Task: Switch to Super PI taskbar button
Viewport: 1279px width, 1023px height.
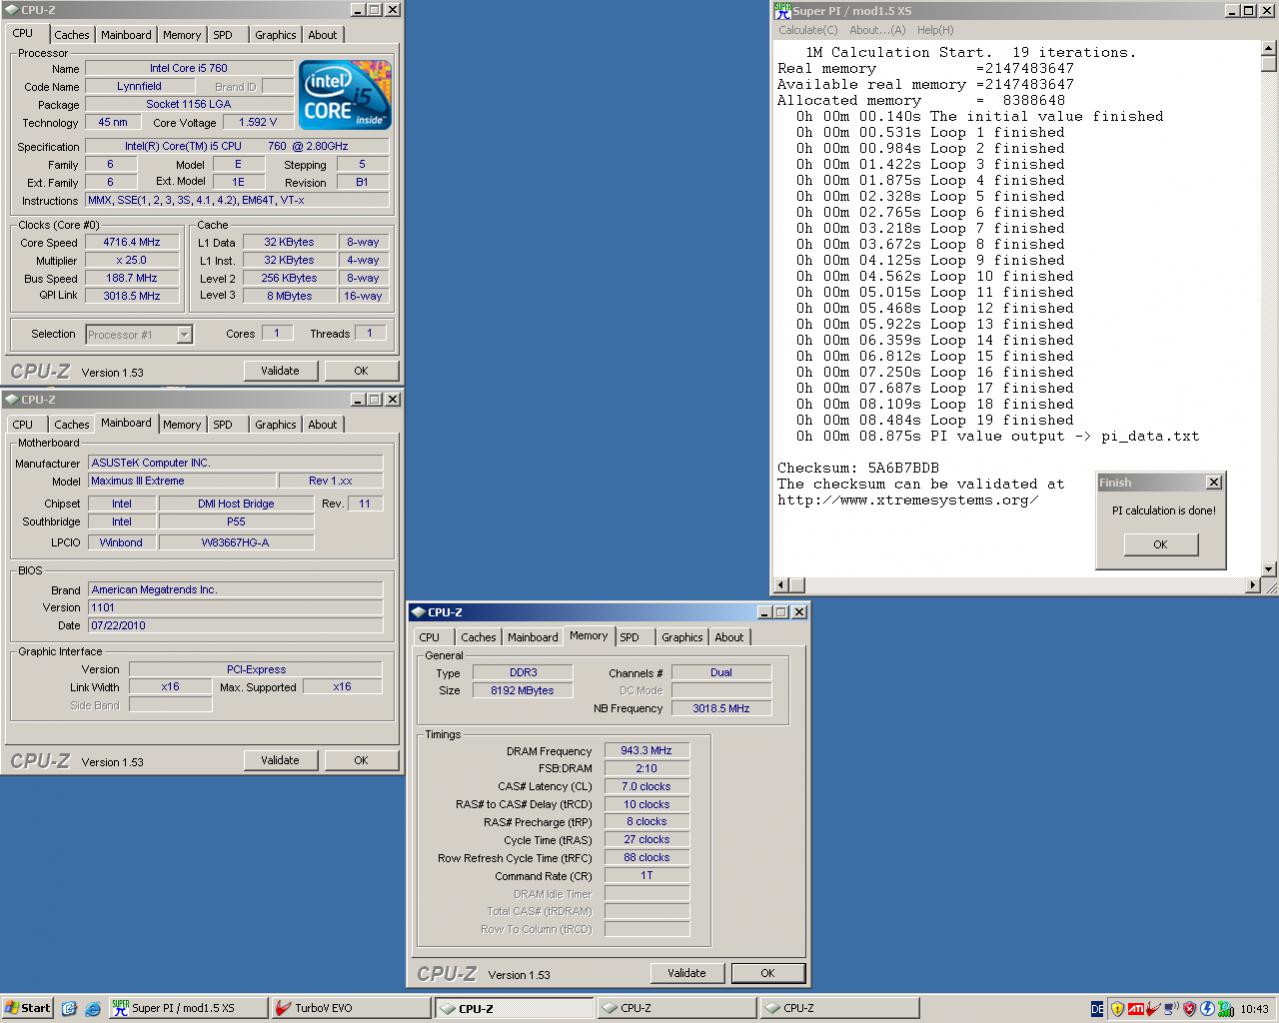Action: (188, 1008)
